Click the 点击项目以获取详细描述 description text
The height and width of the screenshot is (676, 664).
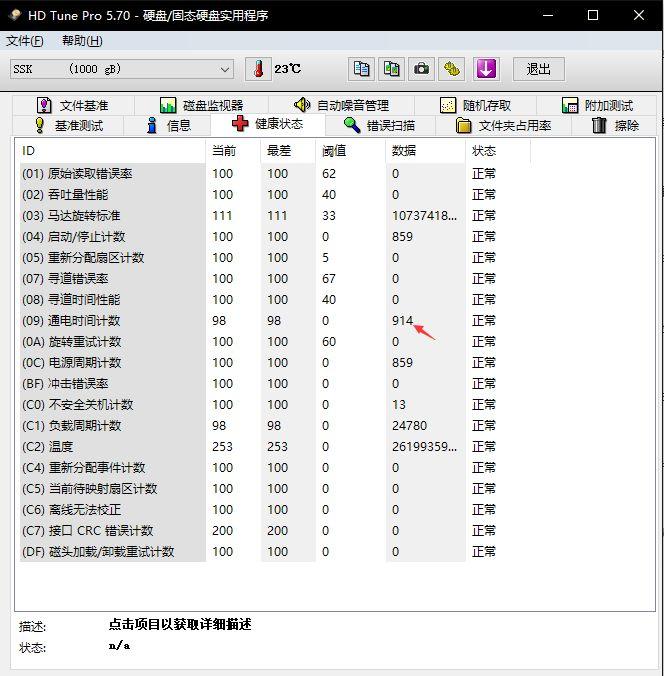click(x=180, y=624)
